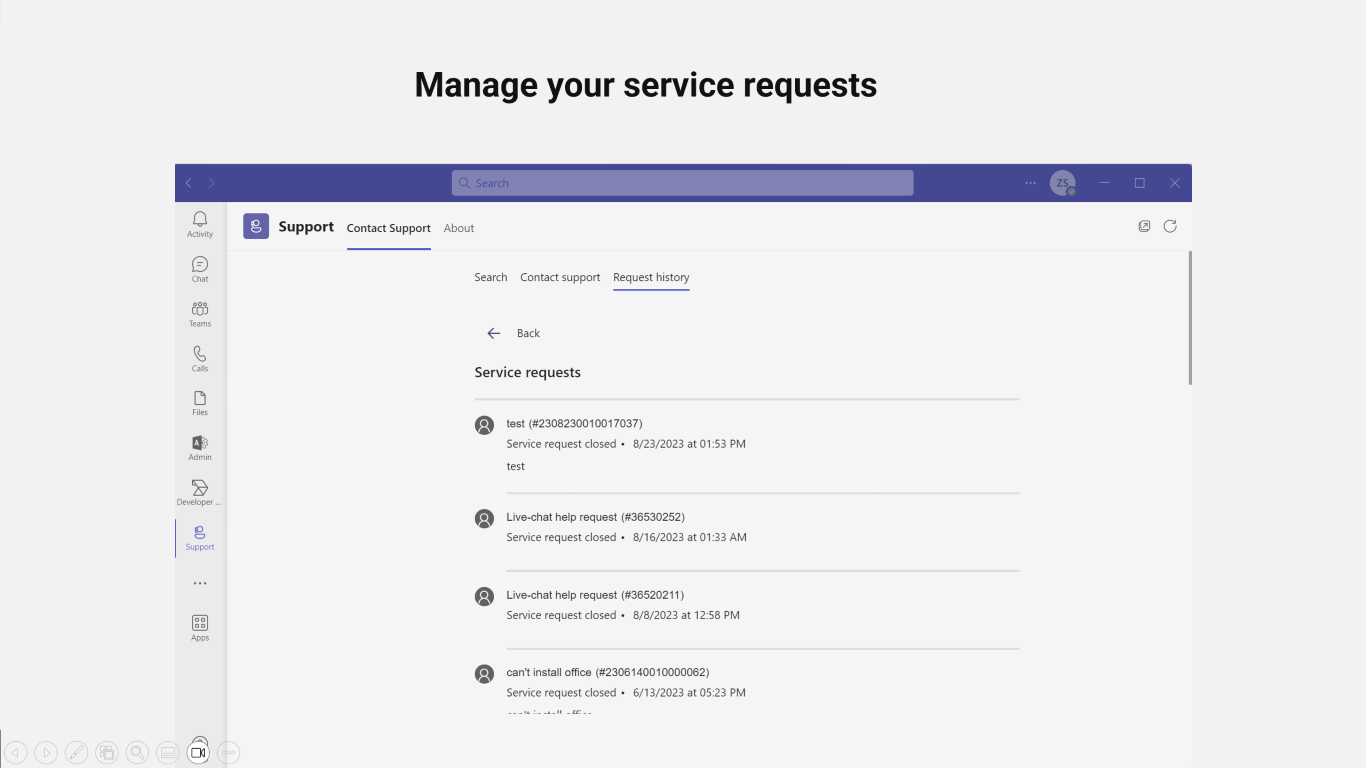This screenshot has width=1366, height=768.
Task: Click slideshow previous slide arrow
Action: click(16, 752)
